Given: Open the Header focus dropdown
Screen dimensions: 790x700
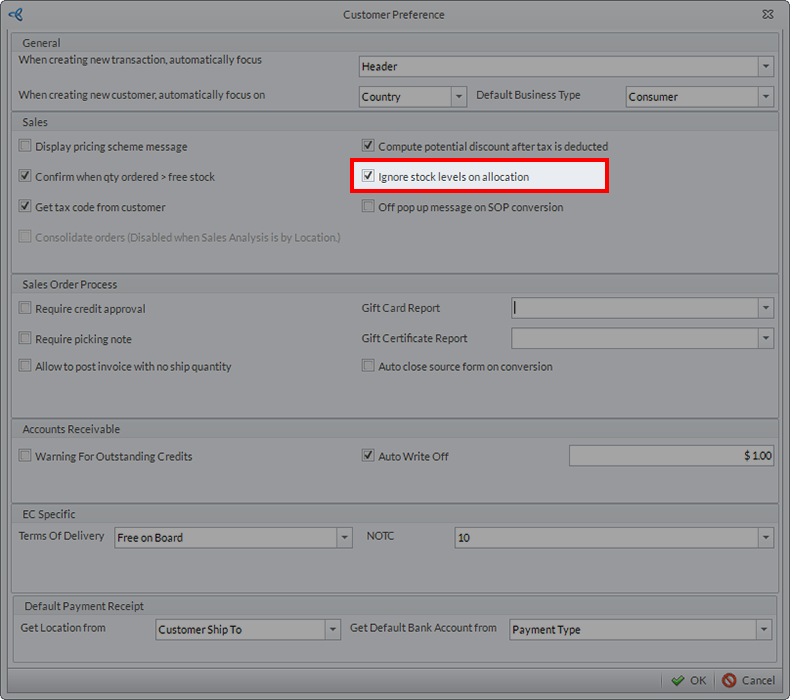Looking at the screenshot, I should point(765,67).
